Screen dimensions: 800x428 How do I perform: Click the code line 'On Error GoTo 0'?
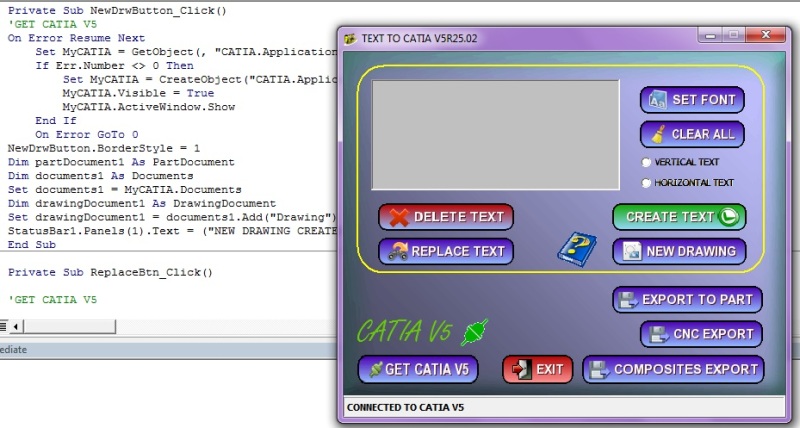[87, 135]
